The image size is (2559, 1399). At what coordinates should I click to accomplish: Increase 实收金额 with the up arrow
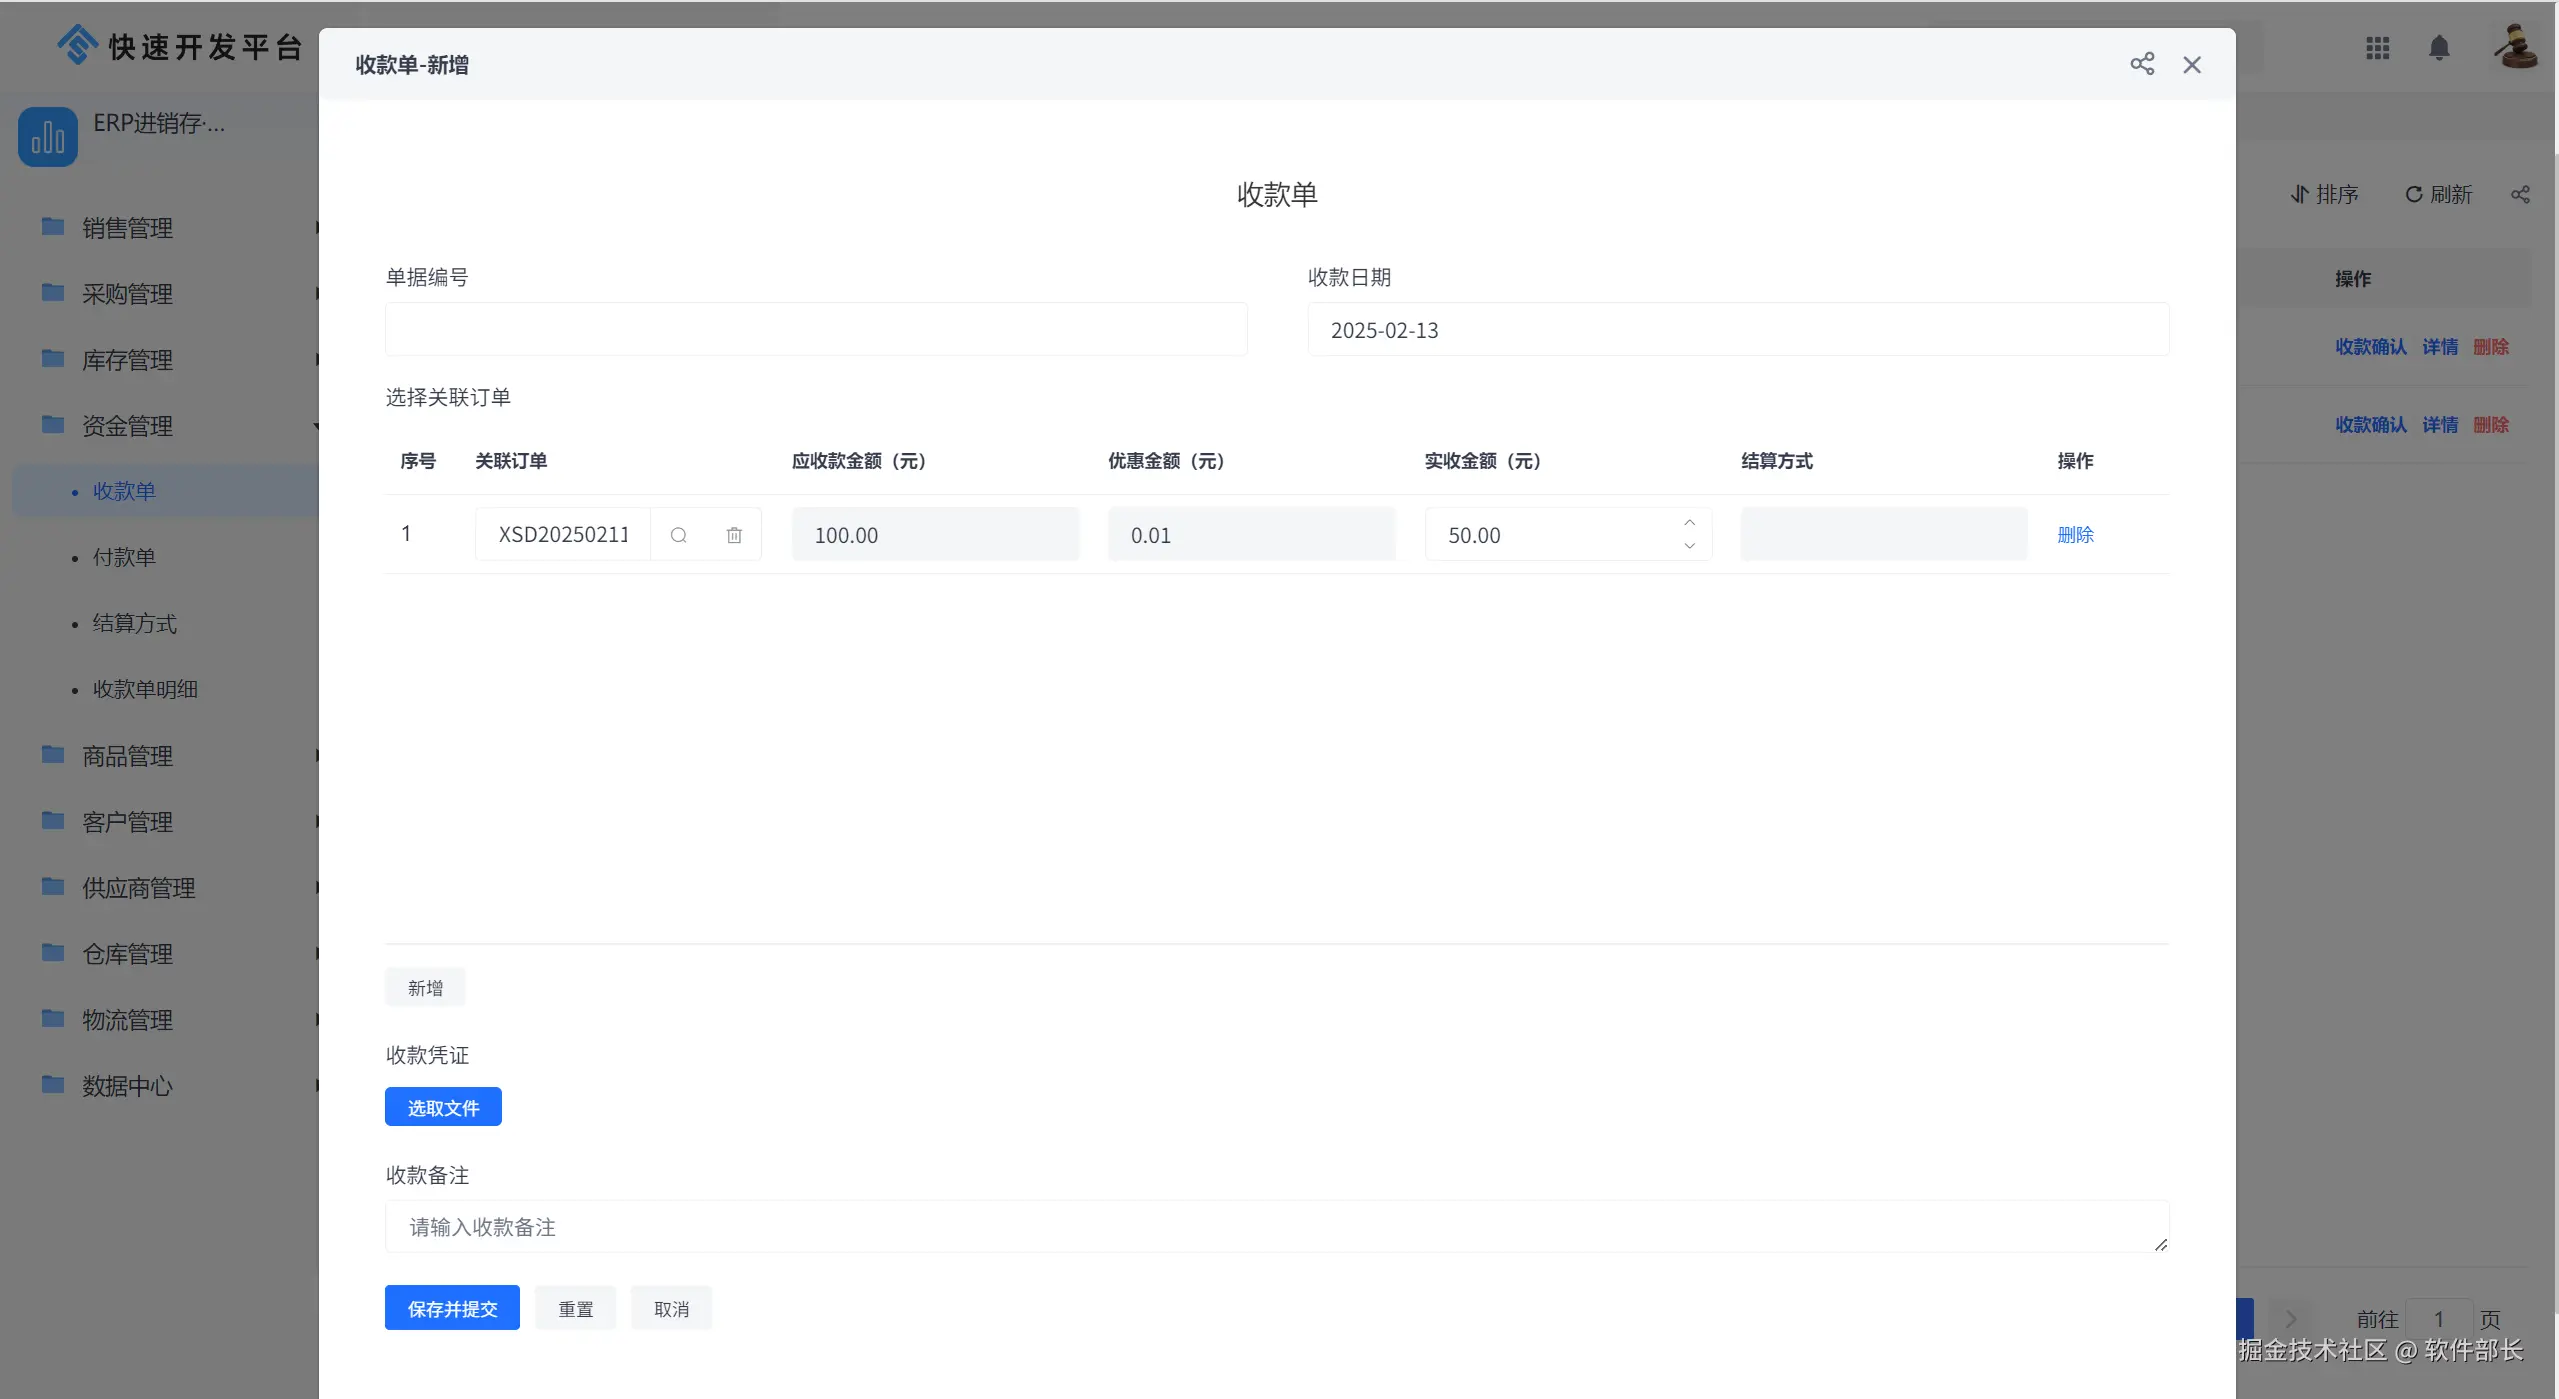pos(1689,523)
